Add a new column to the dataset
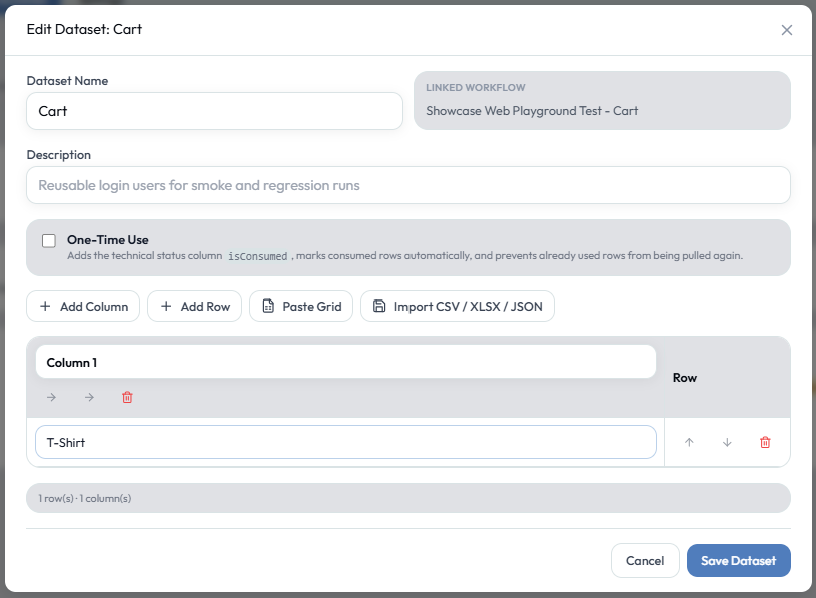 [83, 307]
